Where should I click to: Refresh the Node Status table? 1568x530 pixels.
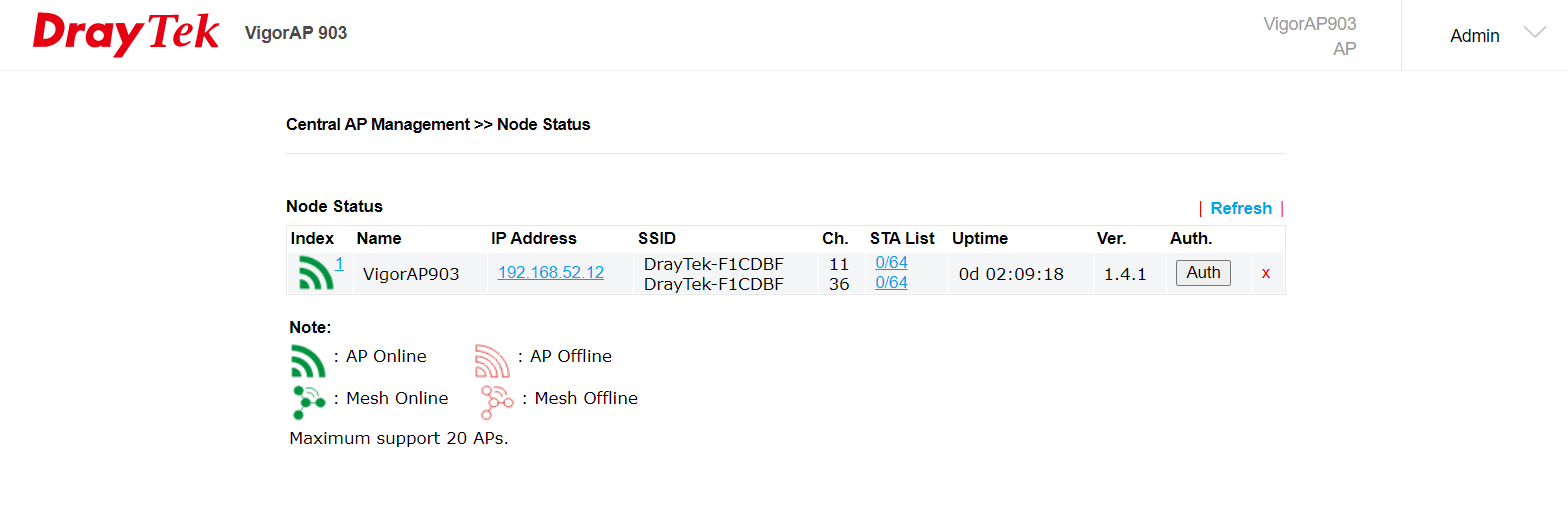[1241, 208]
